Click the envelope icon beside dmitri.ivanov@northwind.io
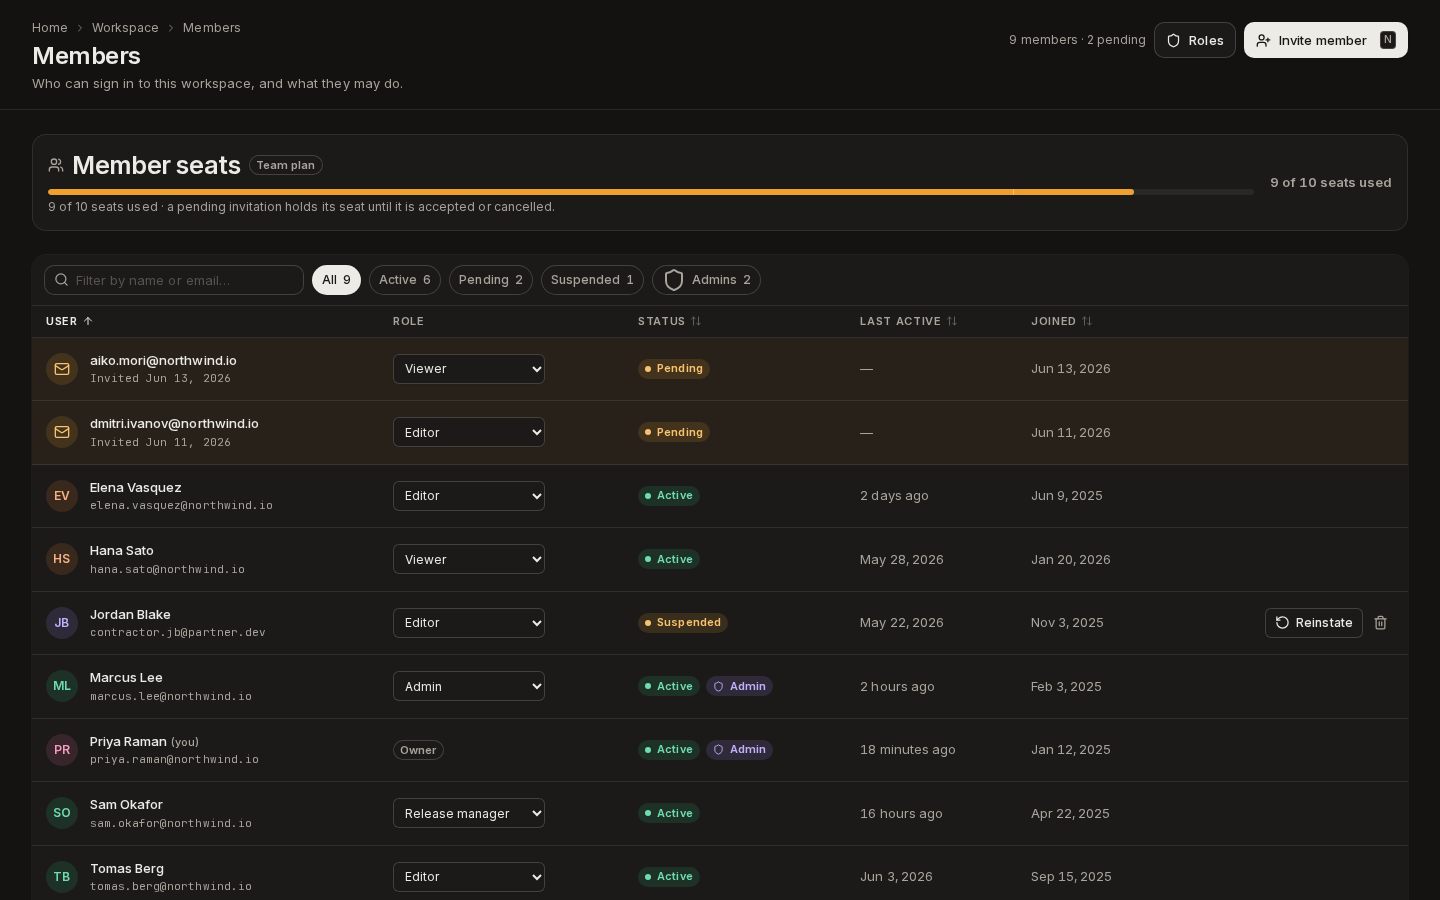Image resolution: width=1440 pixels, height=900 pixels. click(x=62, y=432)
